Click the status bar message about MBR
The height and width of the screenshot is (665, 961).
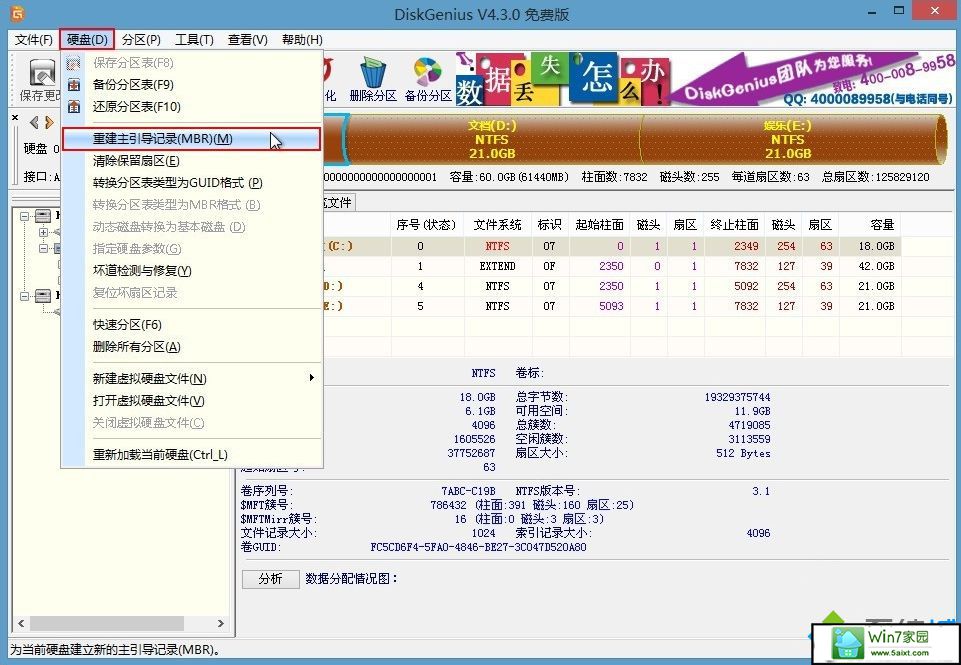pyautogui.click(x=115, y=650)
